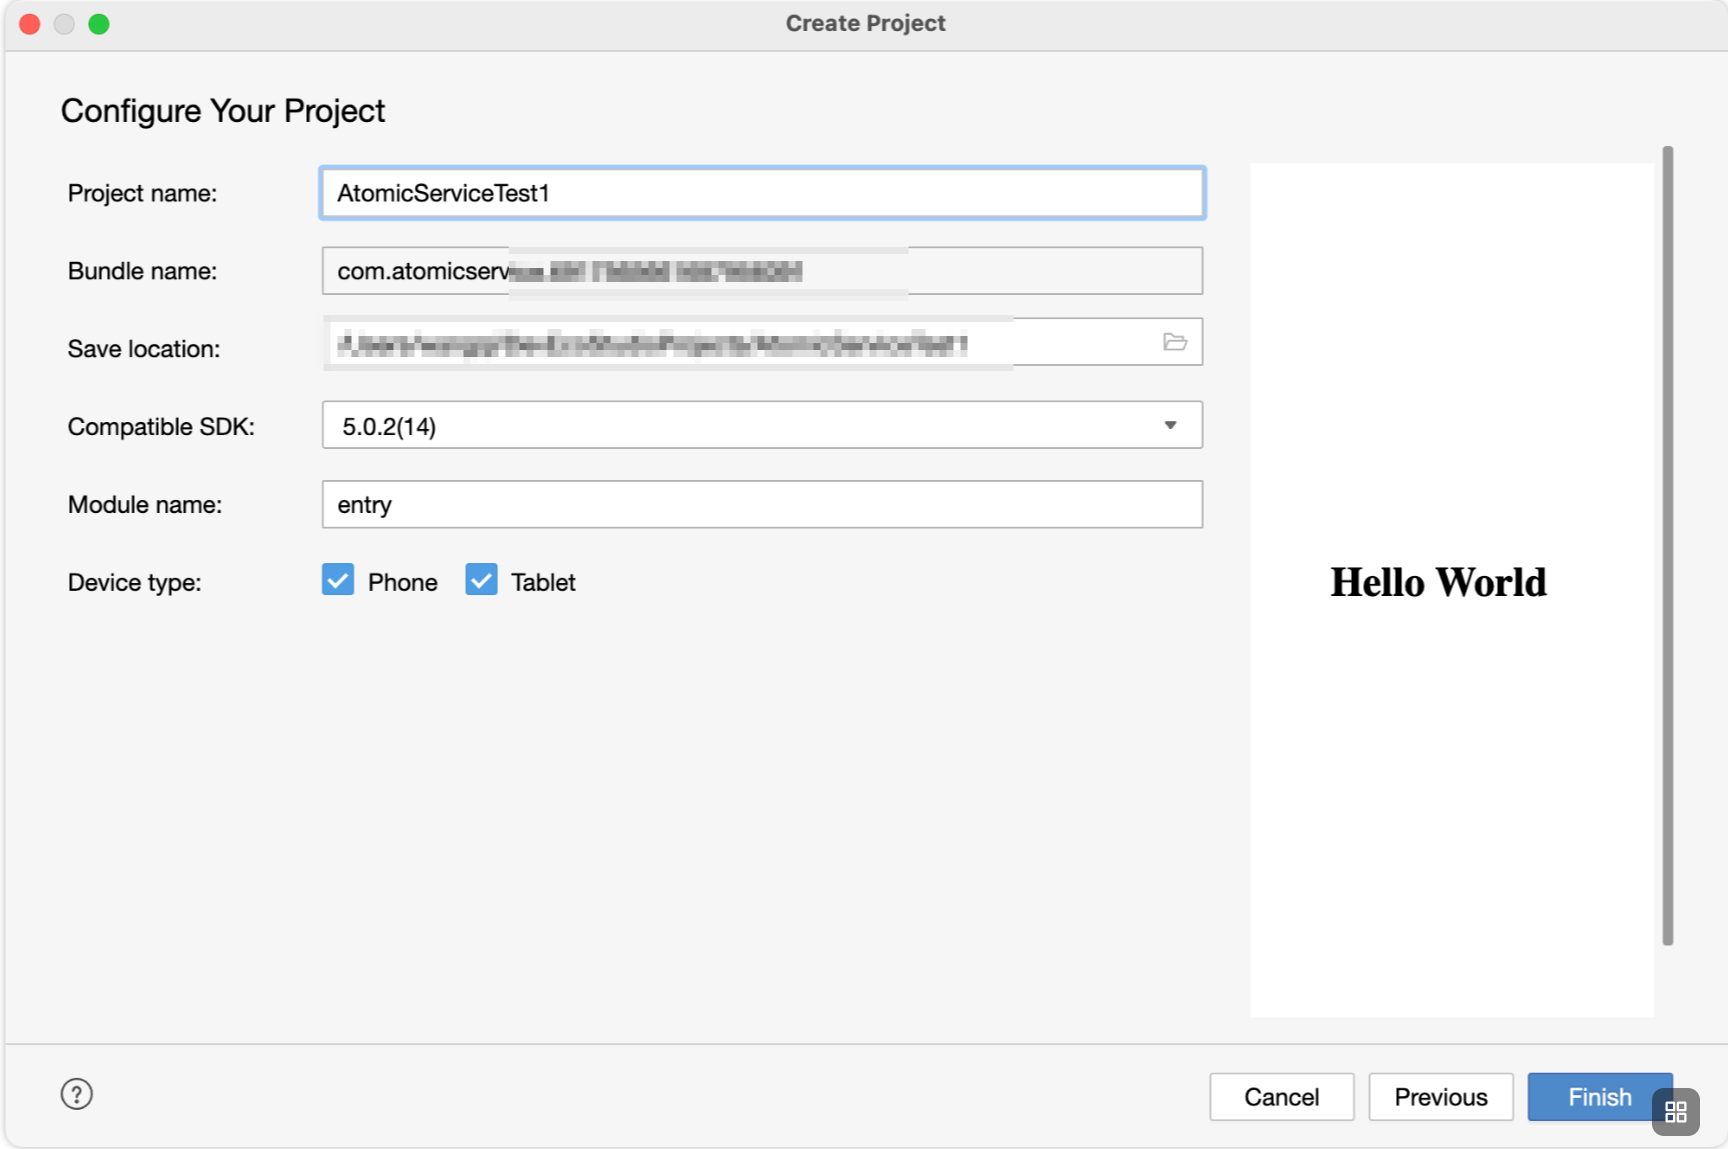Open the Compatible SDK dropdown
This screenshot has height=1149, width=1728.
point(762,425)
